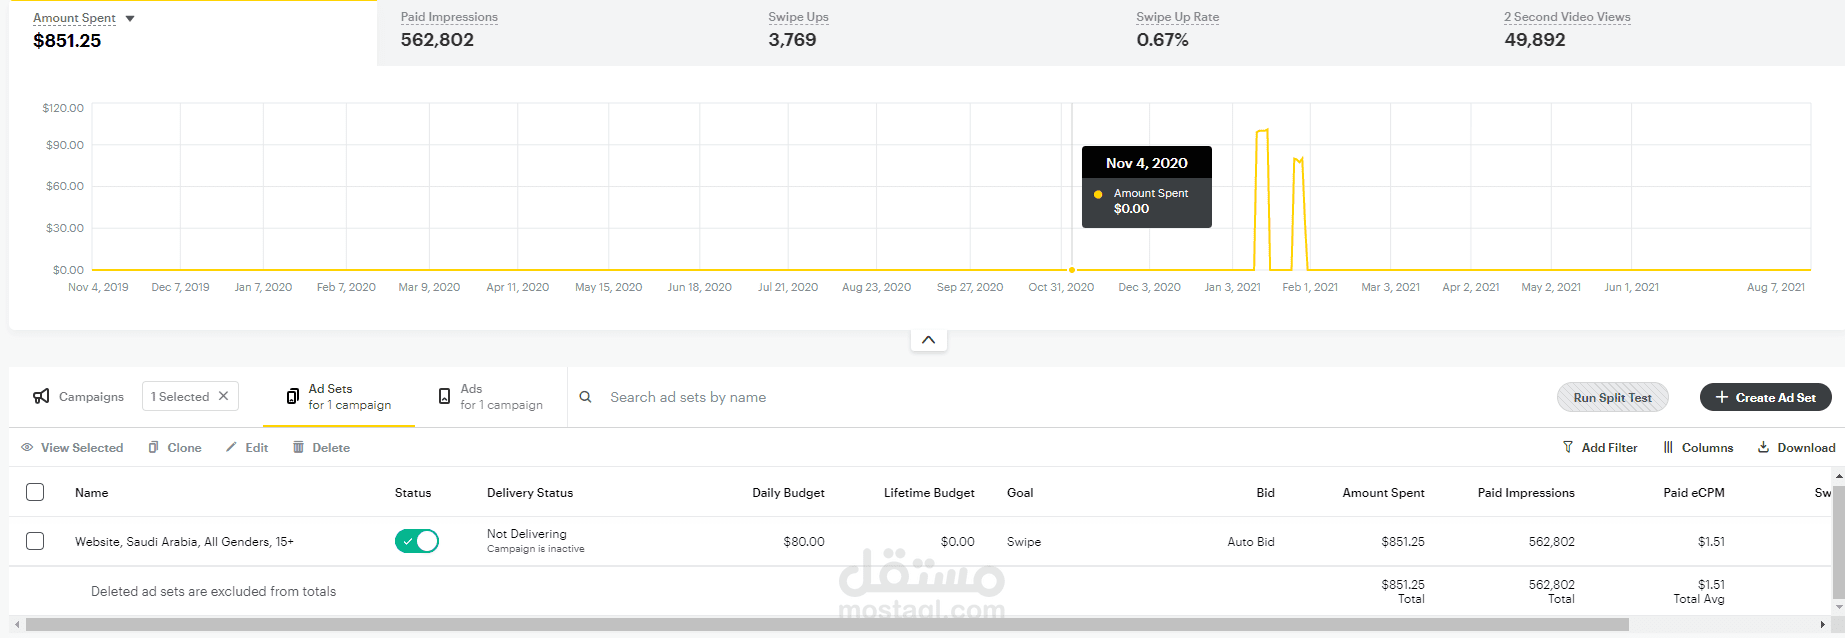Click the View Selected eye icon
The image size is (1845, 638).
27,447
